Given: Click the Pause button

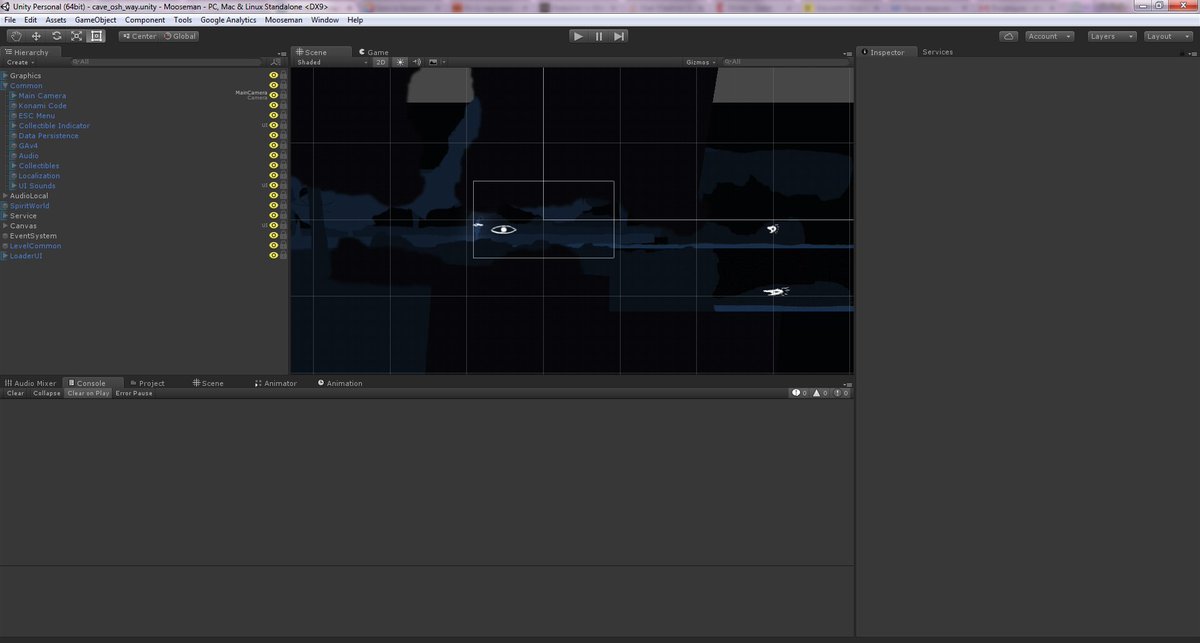Looking at the screenshot, I should point(599,36).
